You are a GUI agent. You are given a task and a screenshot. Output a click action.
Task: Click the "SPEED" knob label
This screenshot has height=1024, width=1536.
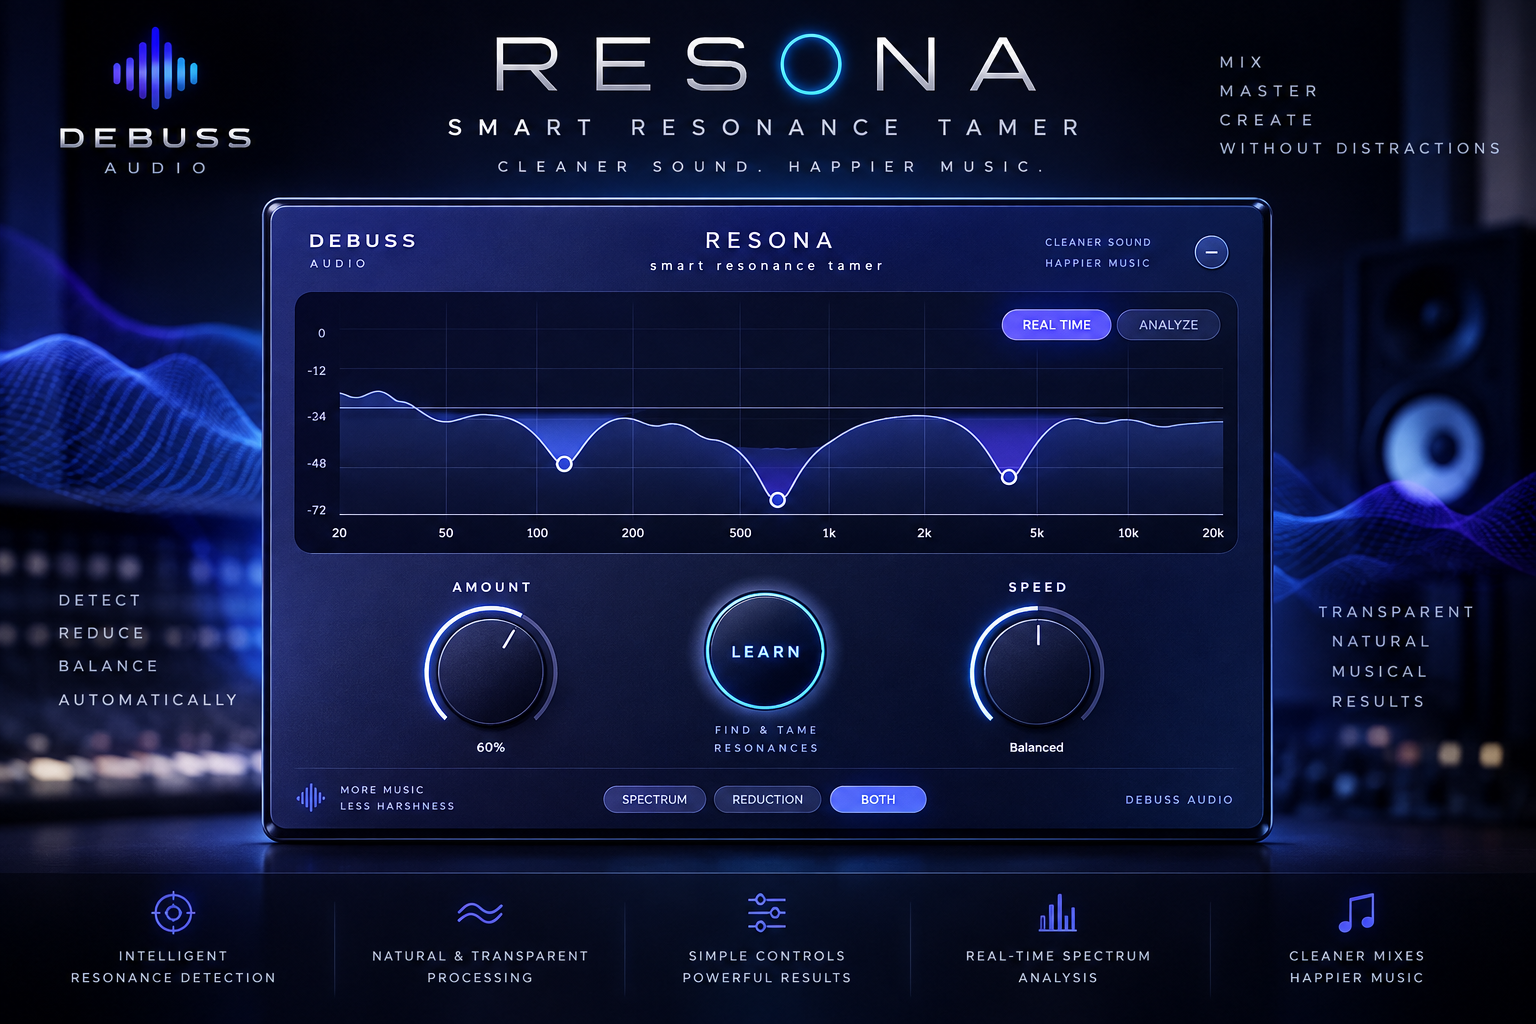point(1037,587)
